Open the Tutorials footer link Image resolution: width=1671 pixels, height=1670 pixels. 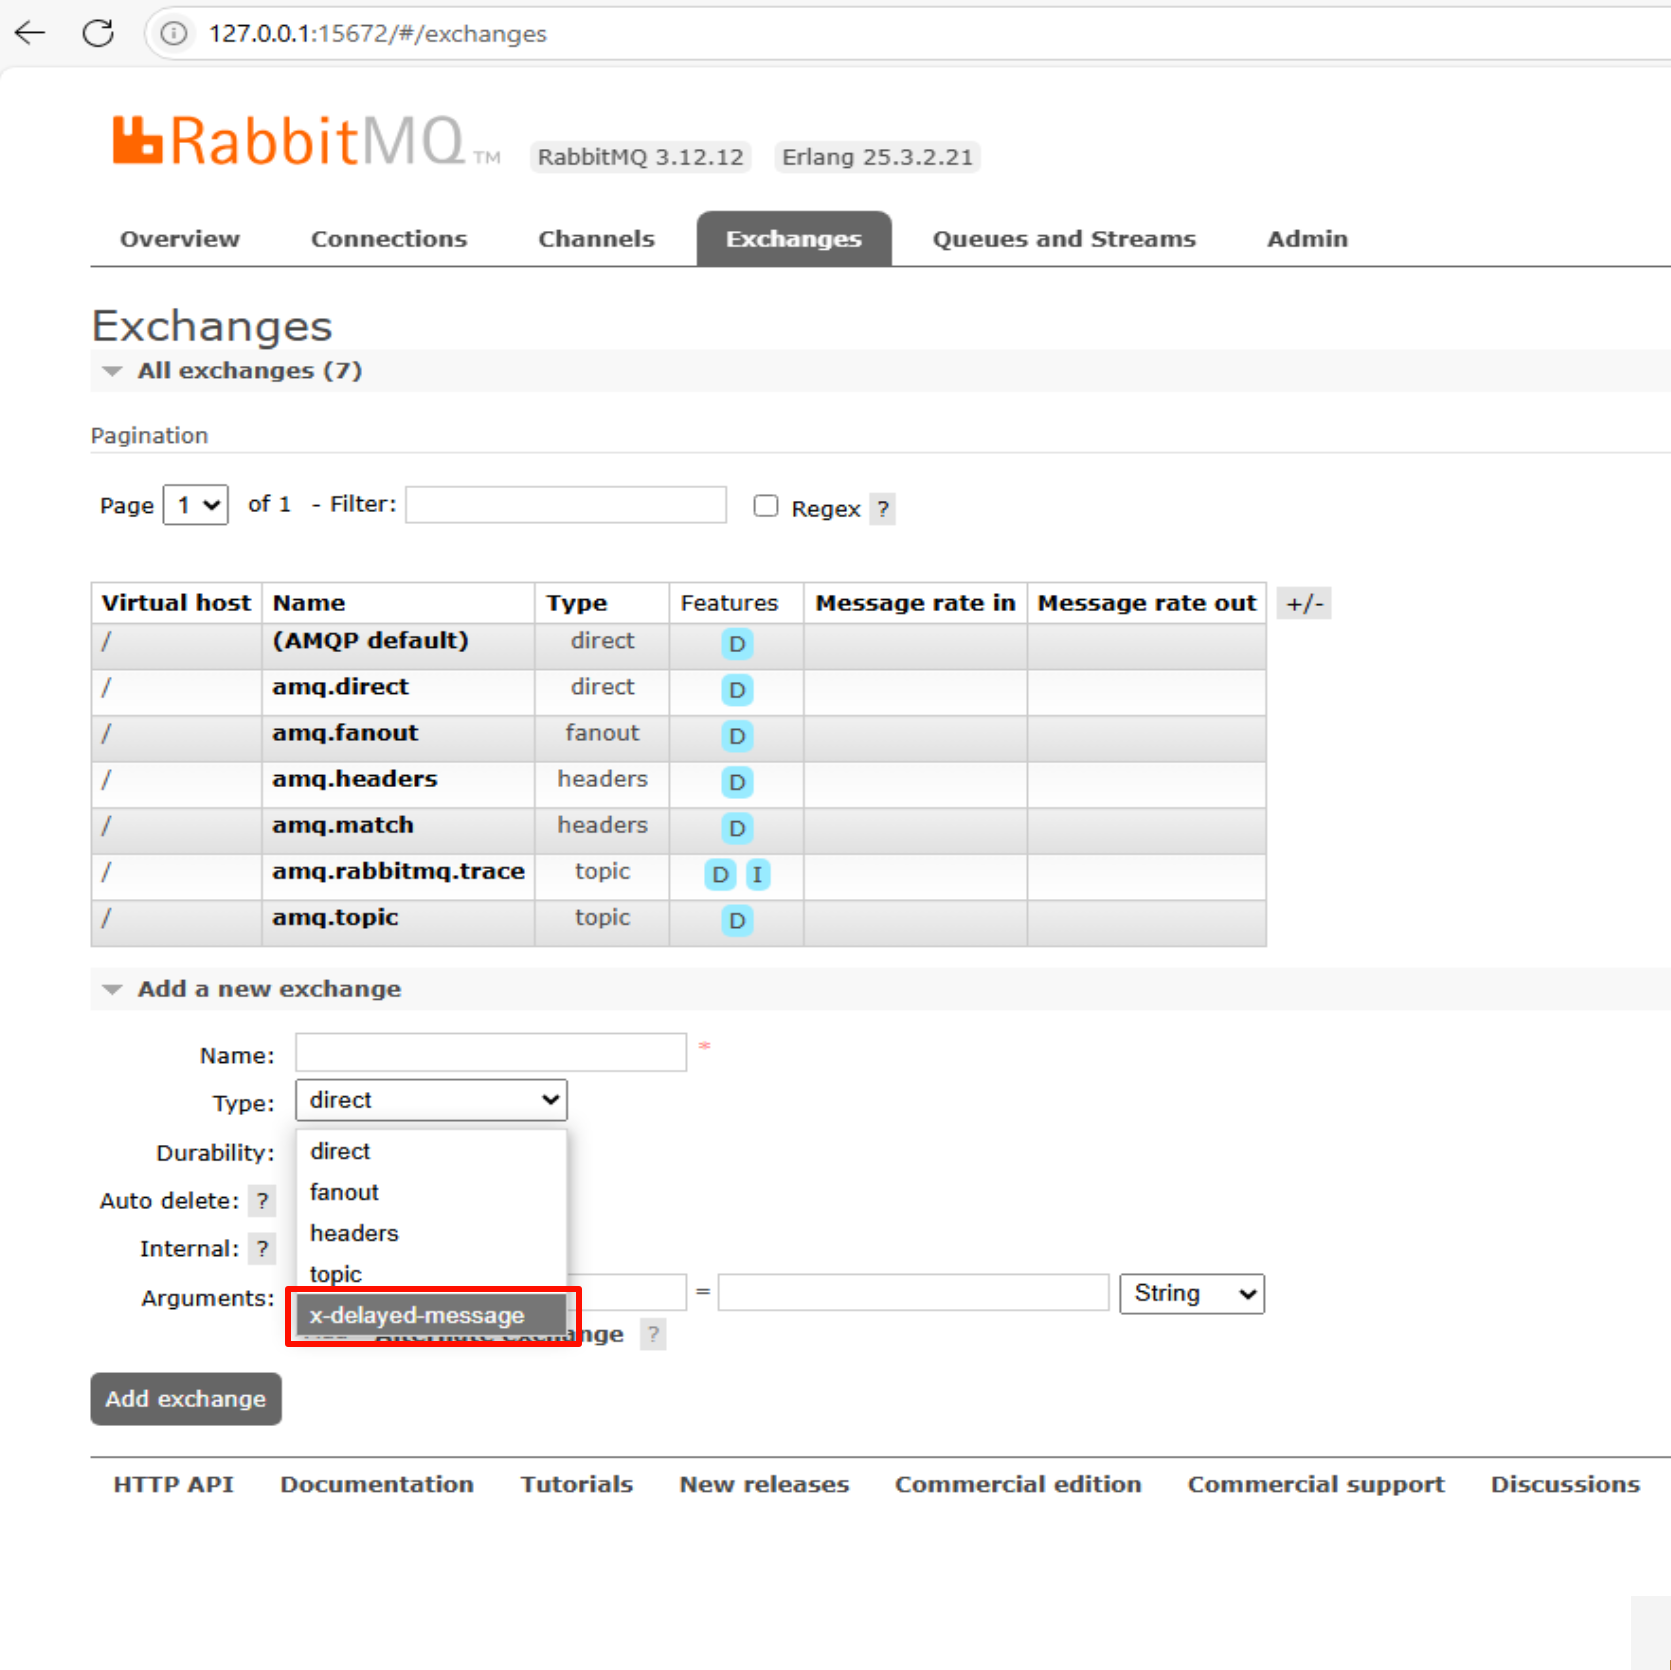coord(577,1484)
